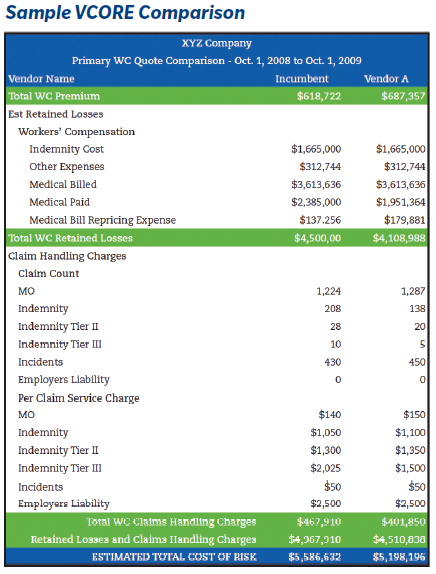The width and height of the screenshot is (436, 574).
Task: Click the Per Claim Service Charge heading
Action: click(79, 398)
